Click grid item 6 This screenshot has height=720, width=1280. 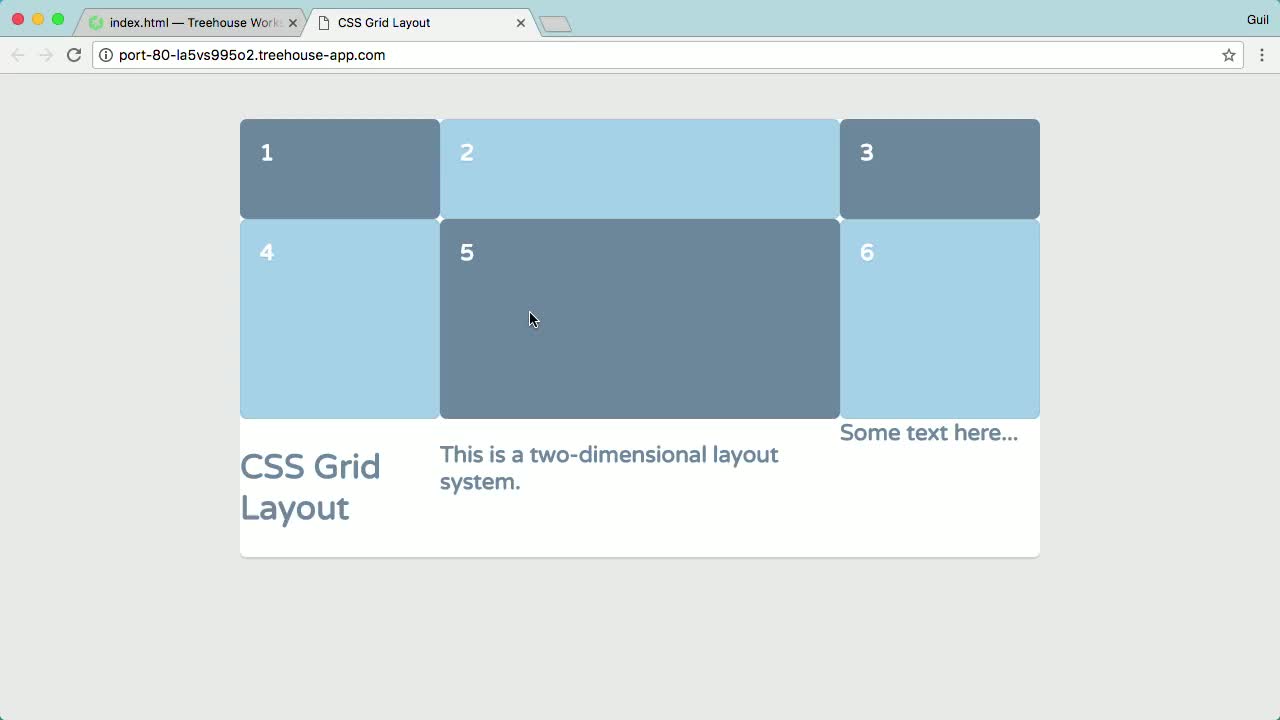point(939,318)
